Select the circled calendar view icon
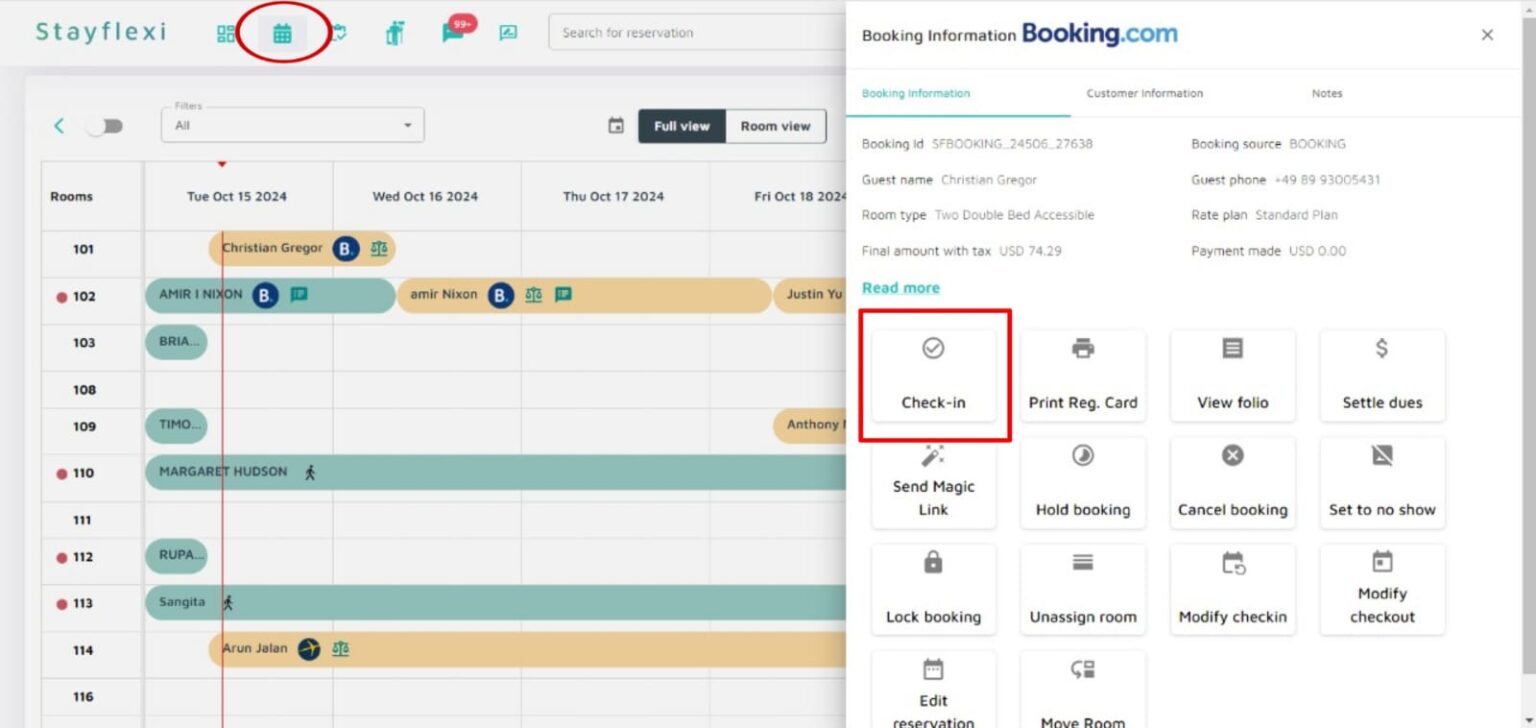Screen dimensions: 1536x728 click(283, 31)
